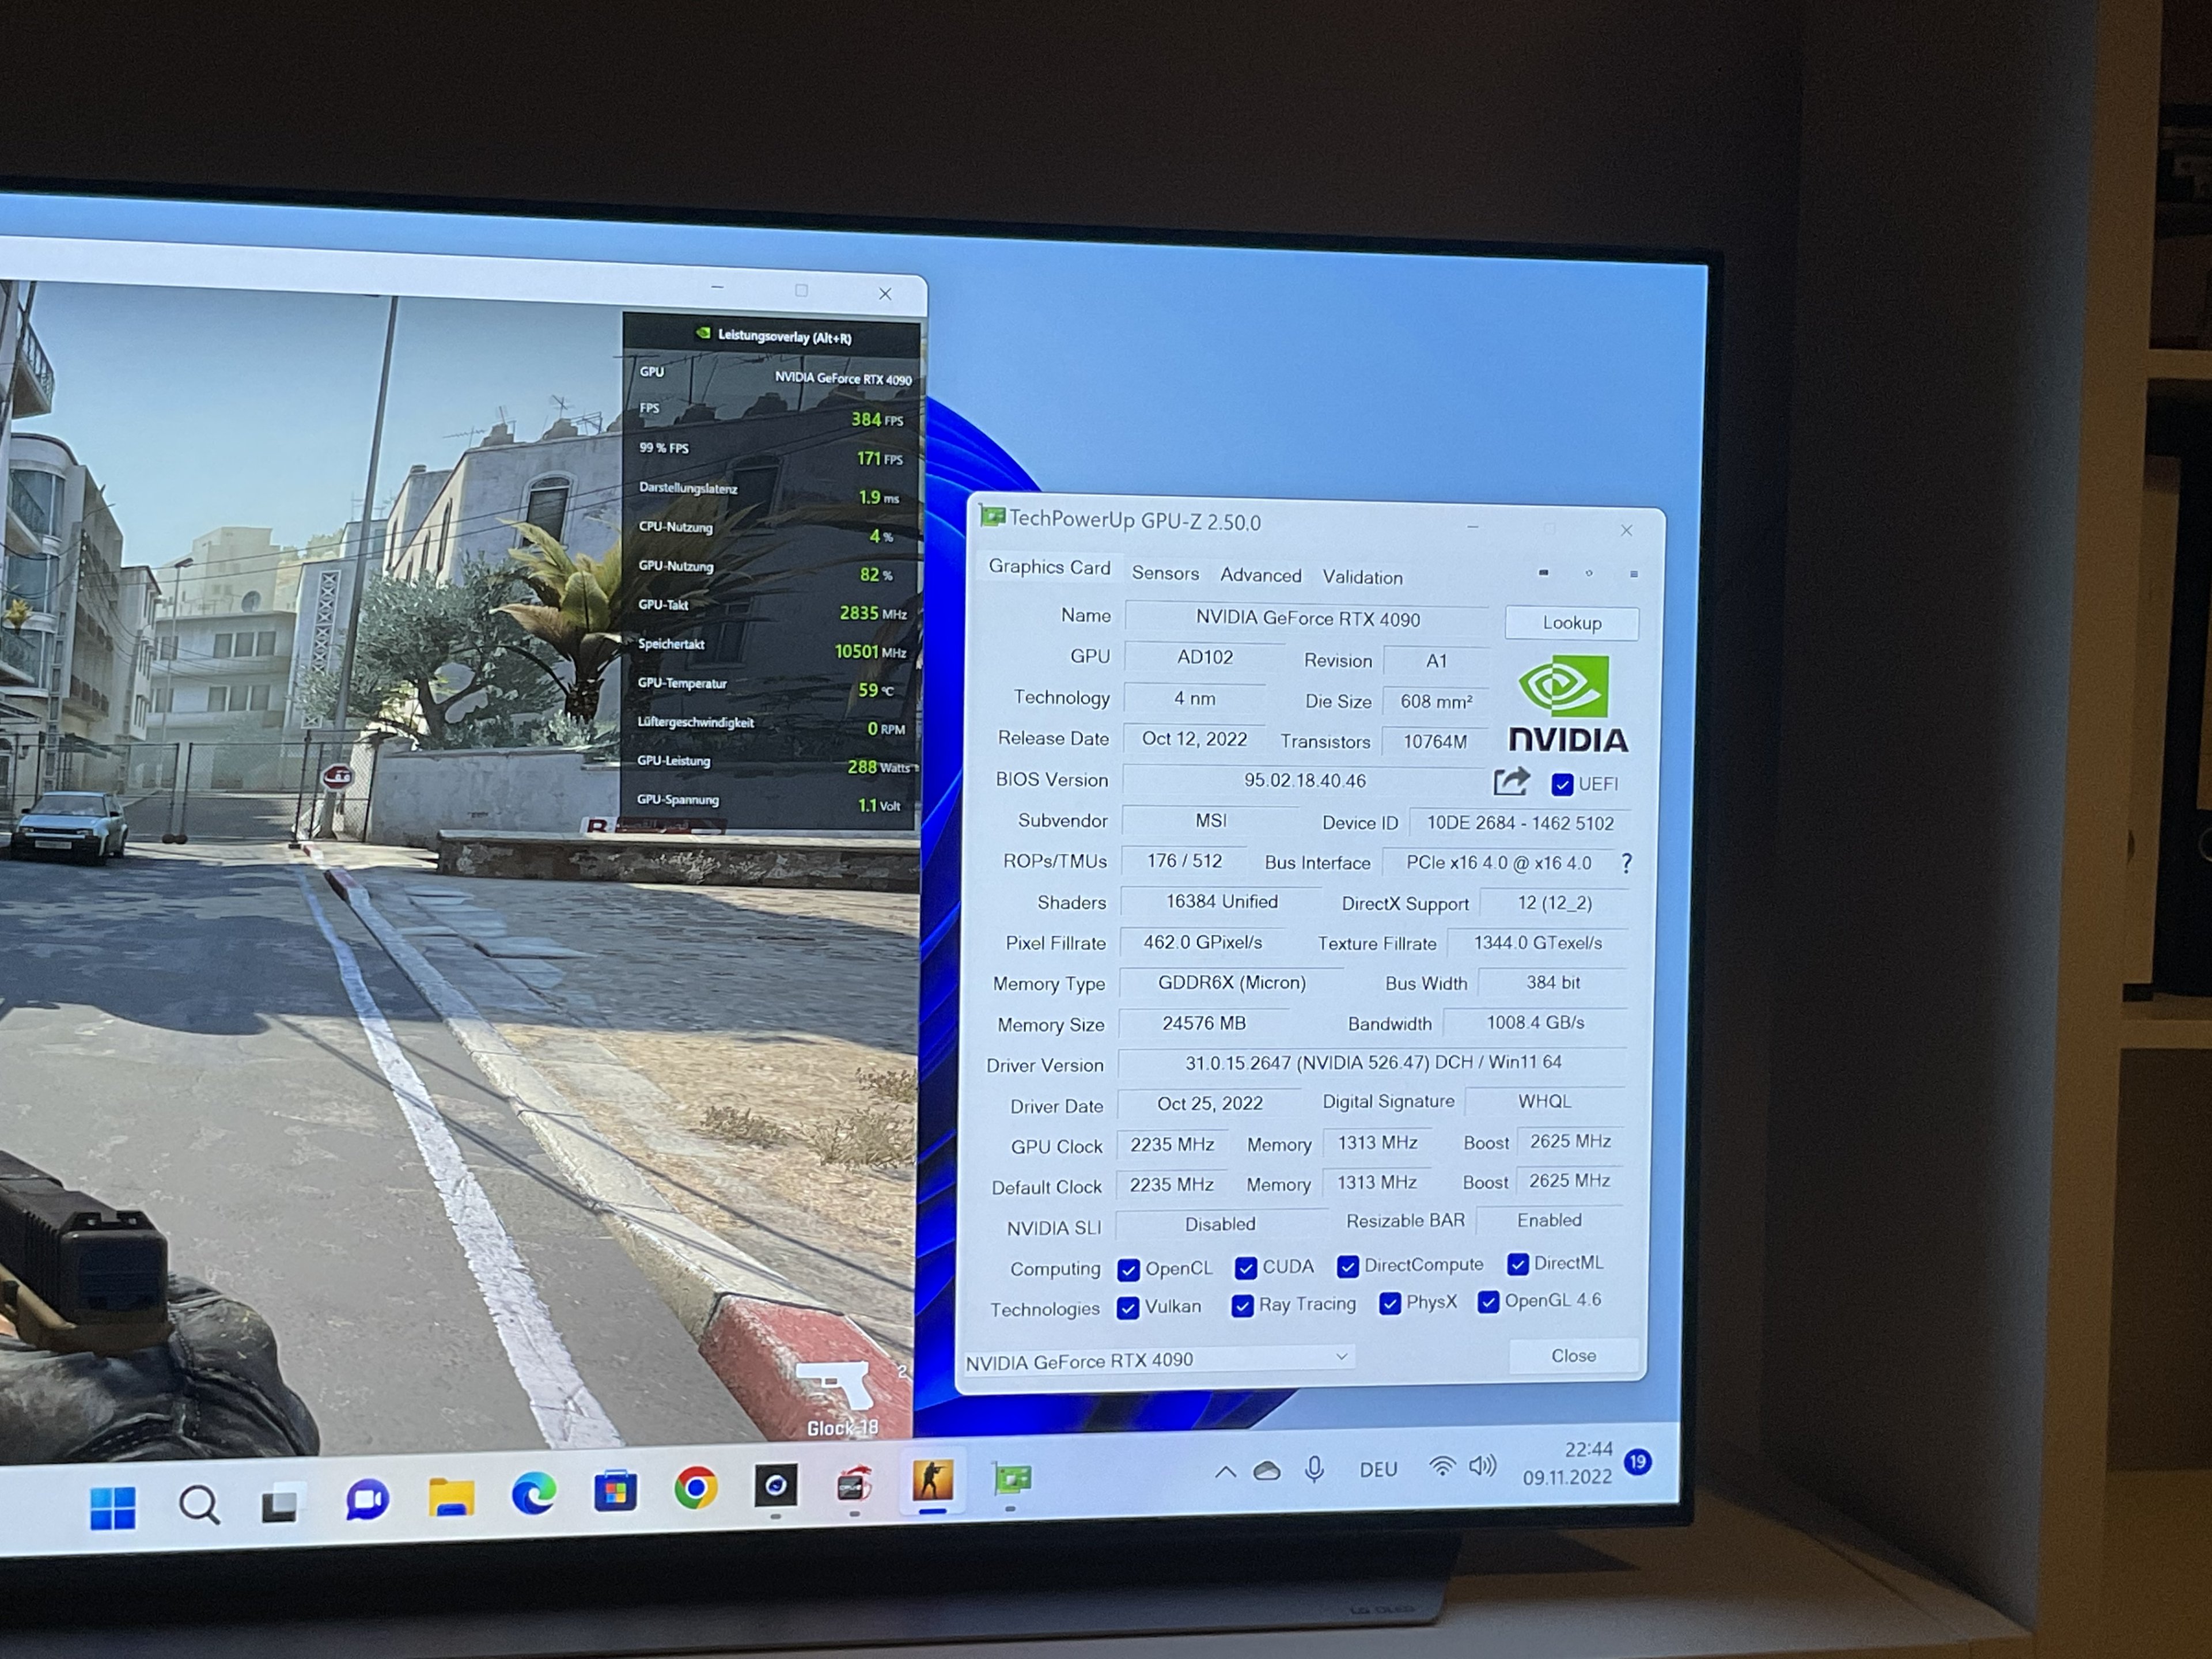Click the BIOS export share icon
The height and width of the screenshot is (1659, 2212).
tap(1511, 781)
